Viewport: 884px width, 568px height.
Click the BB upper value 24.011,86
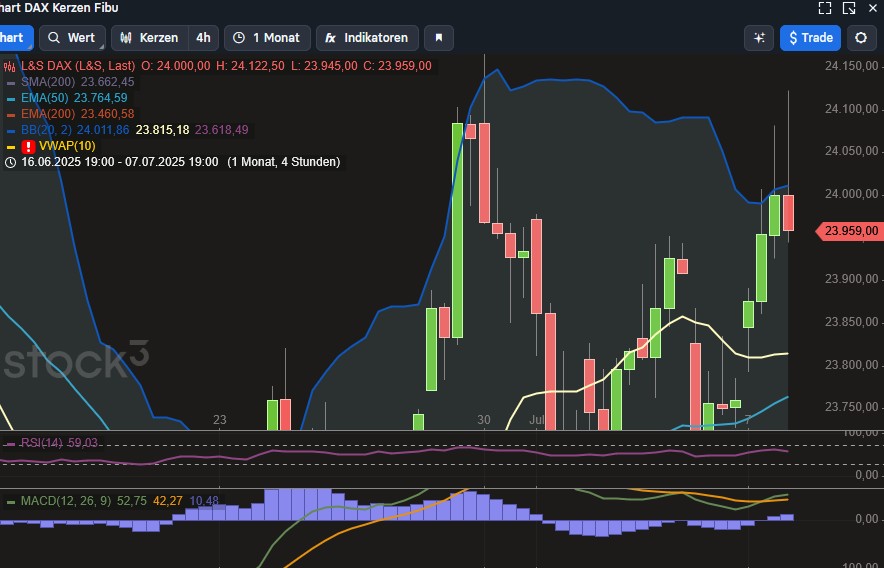pos(103,130)
